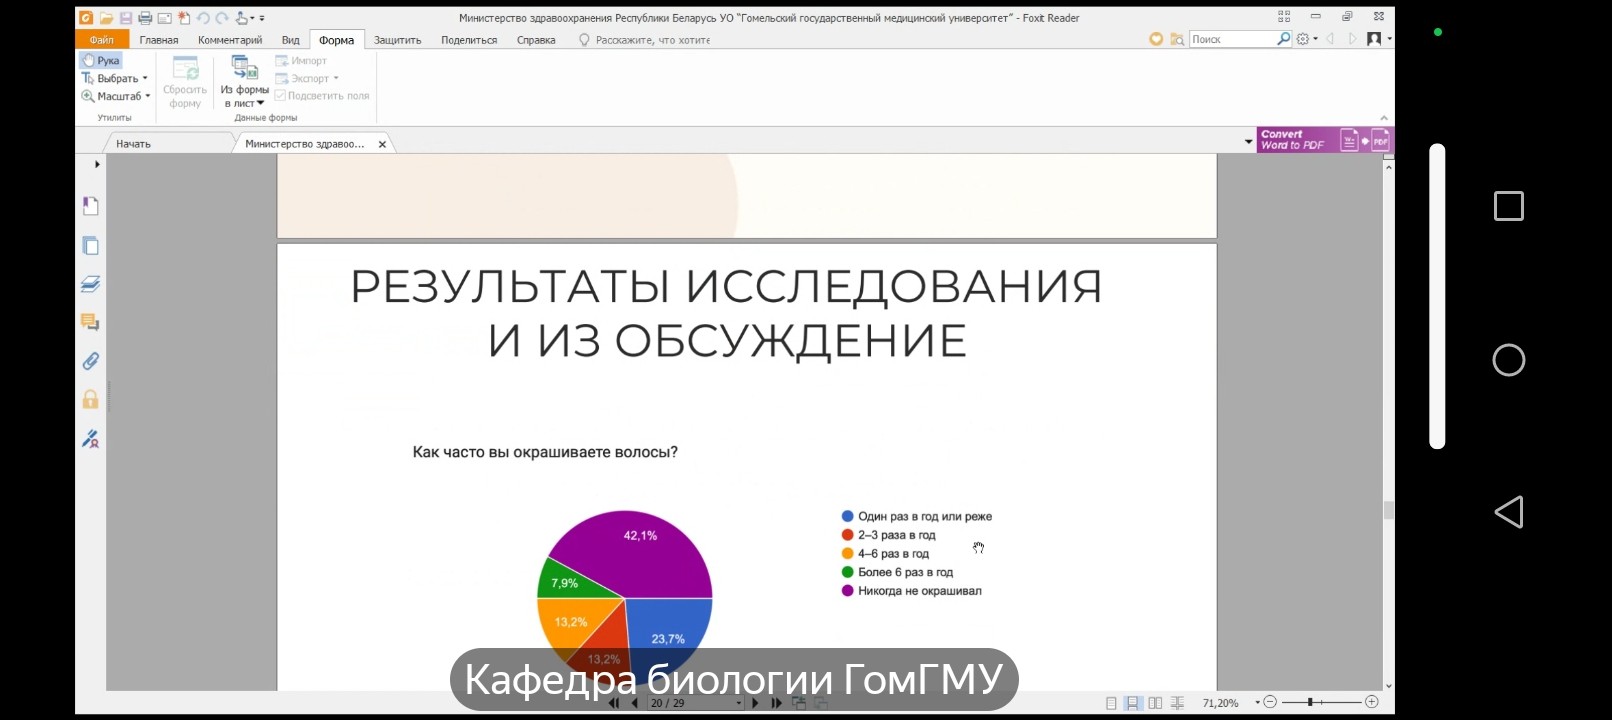
Task: Open the Выбрать selection dropdown
Action: (x=114, y=79)
